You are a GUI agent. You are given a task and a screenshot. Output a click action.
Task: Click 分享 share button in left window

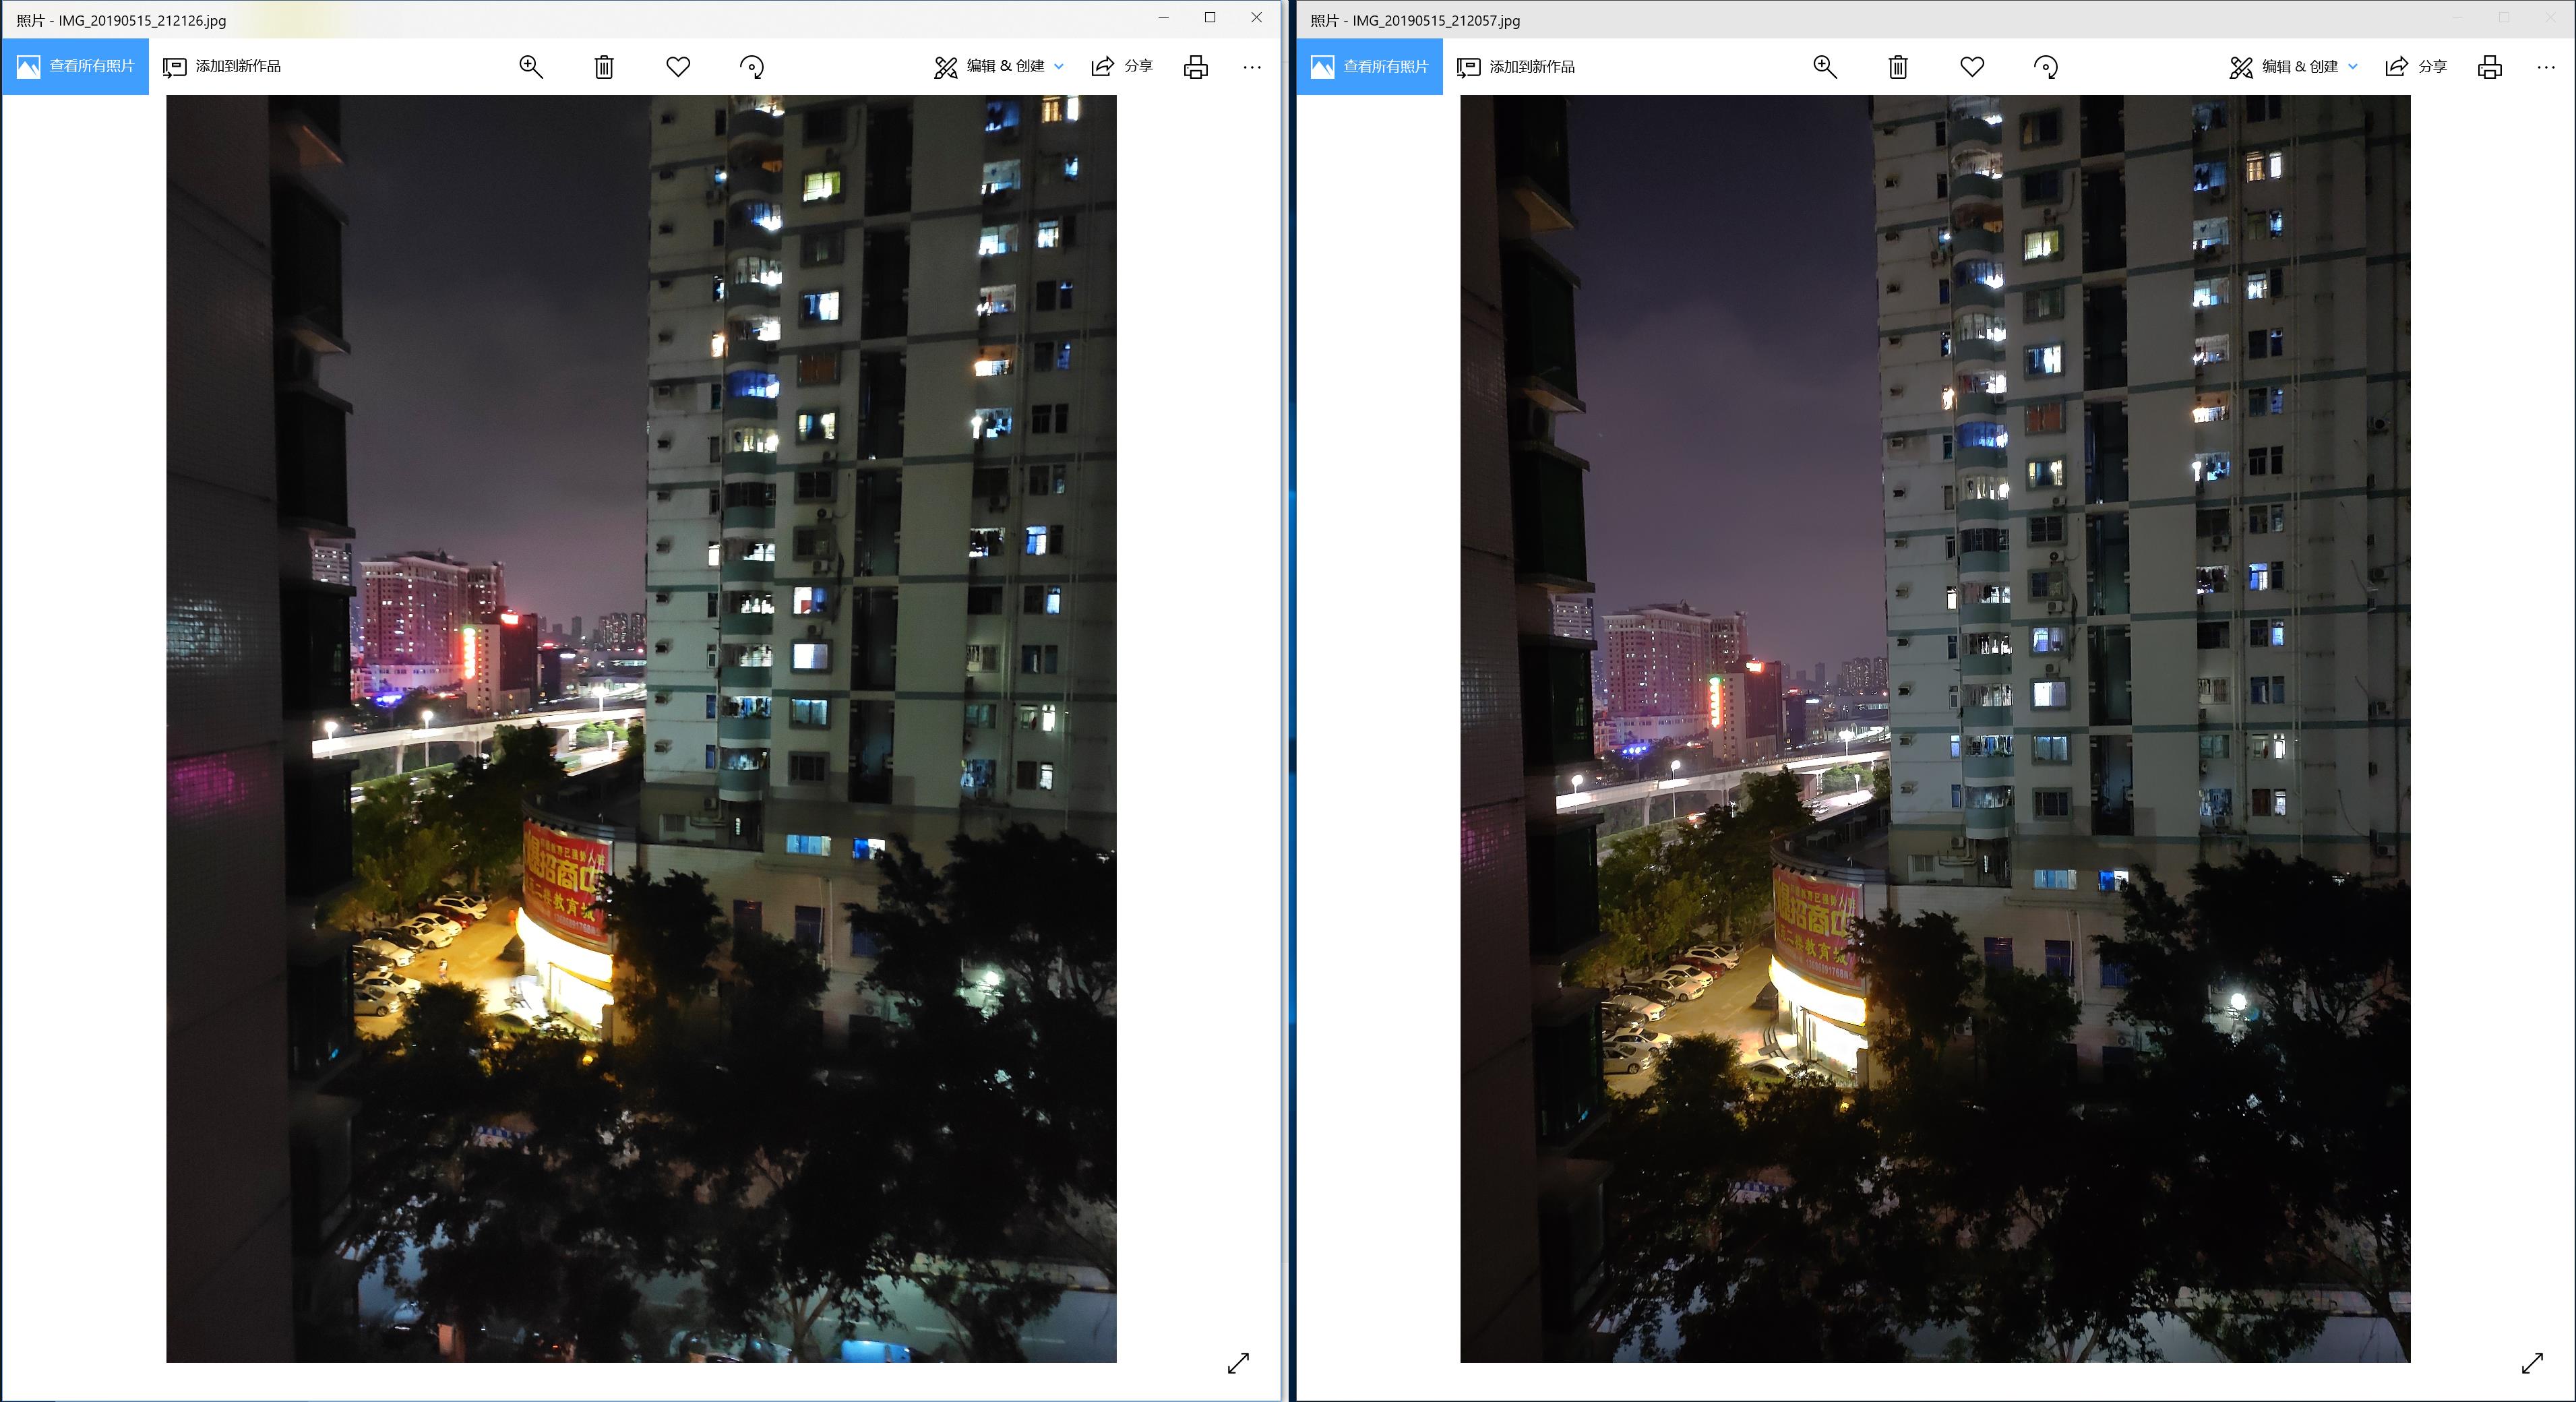[1122, 67]
